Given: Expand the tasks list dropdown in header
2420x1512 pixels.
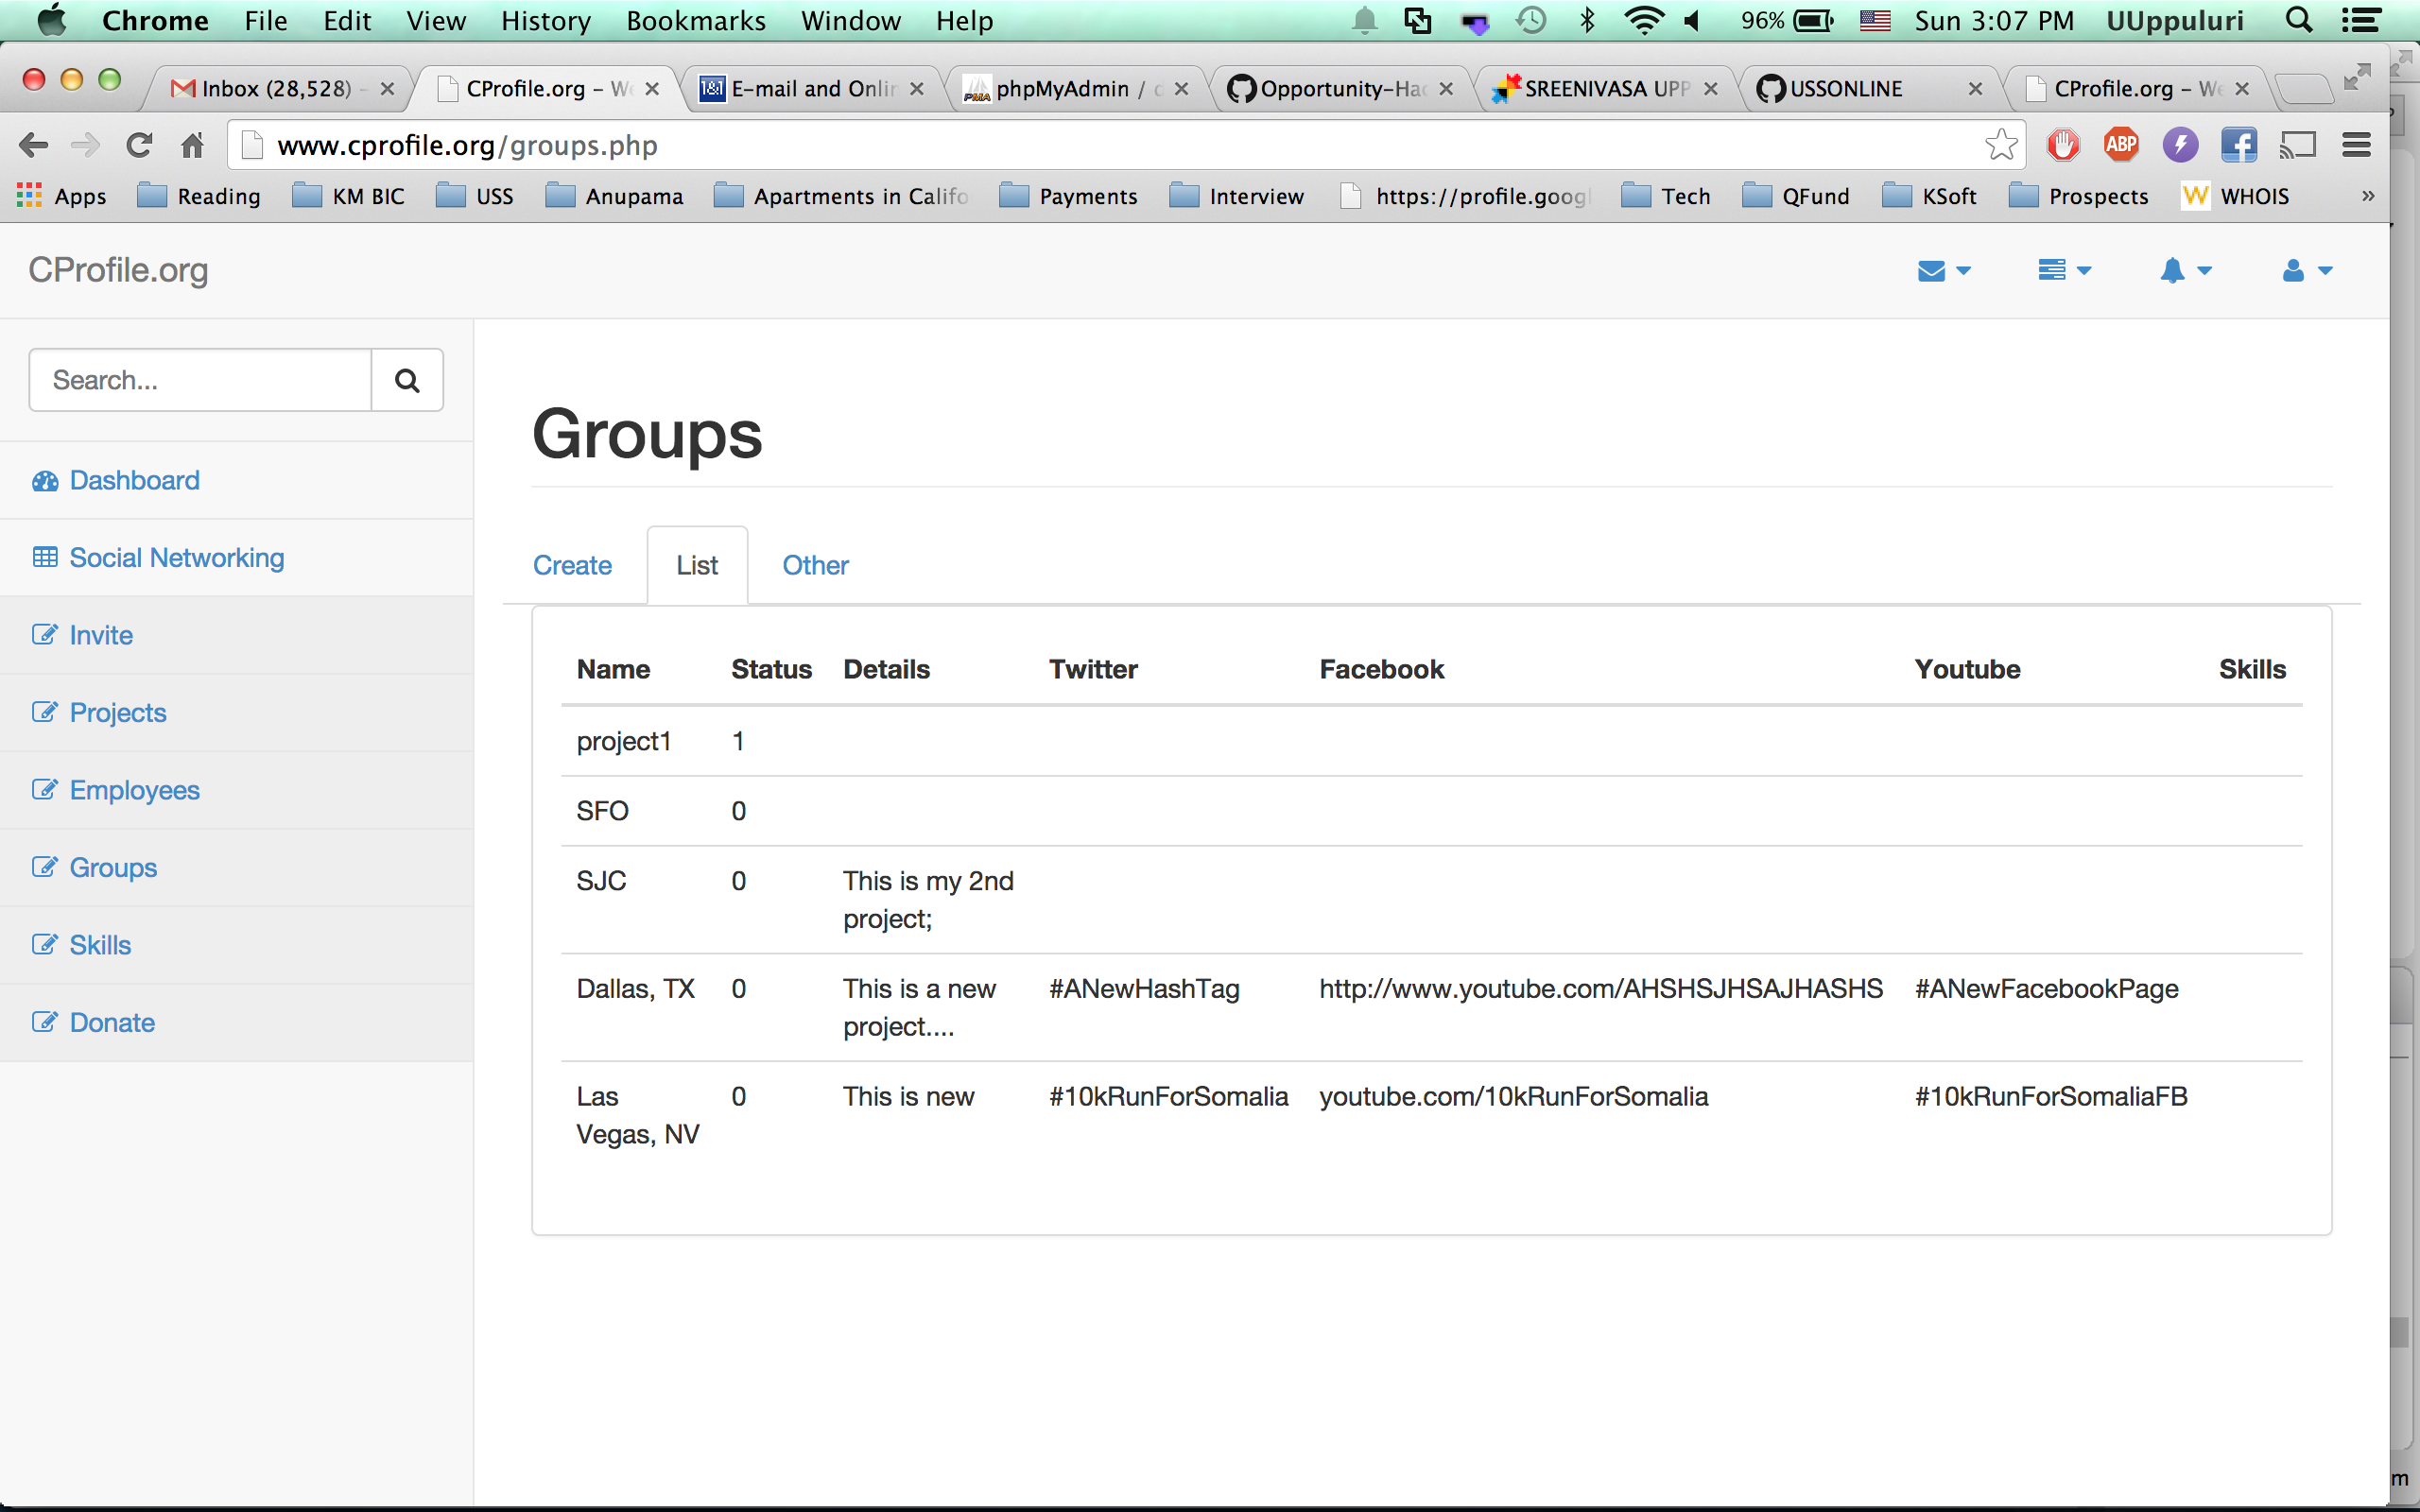Looking at the screenshot, I should [2064, 271].
